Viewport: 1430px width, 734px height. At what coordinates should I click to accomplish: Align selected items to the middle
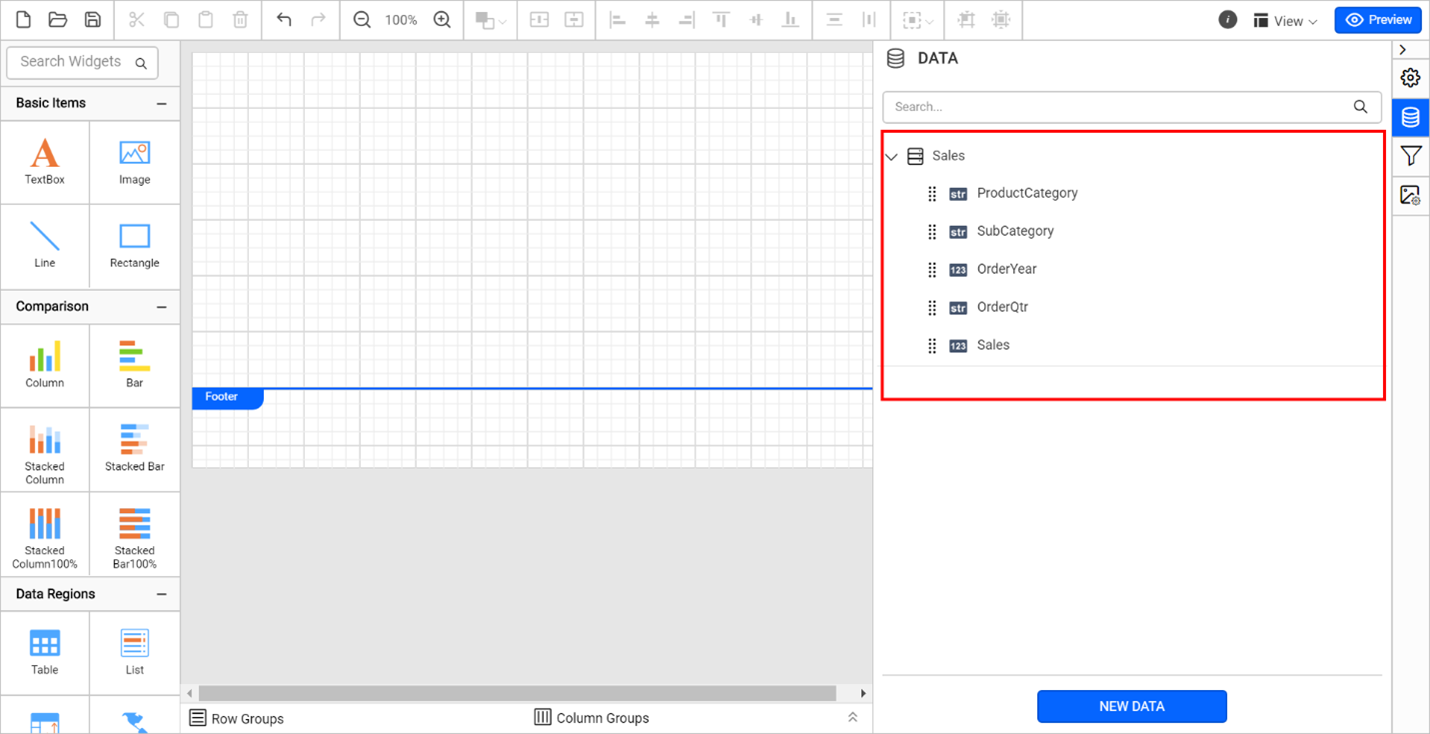click(756, 20)
